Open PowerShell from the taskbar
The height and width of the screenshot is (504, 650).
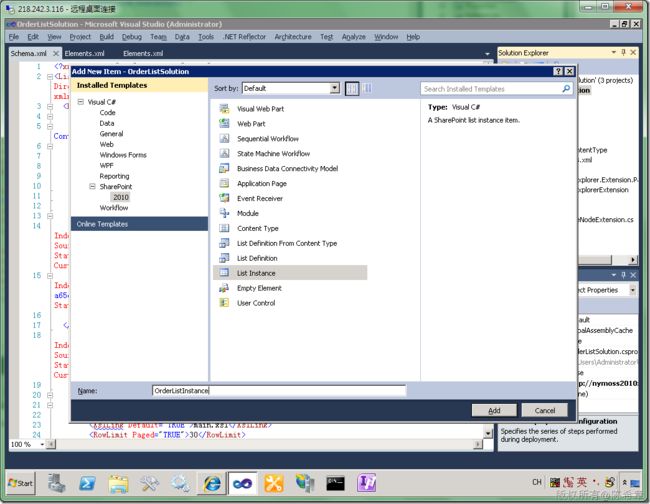[x=87, y=483]
